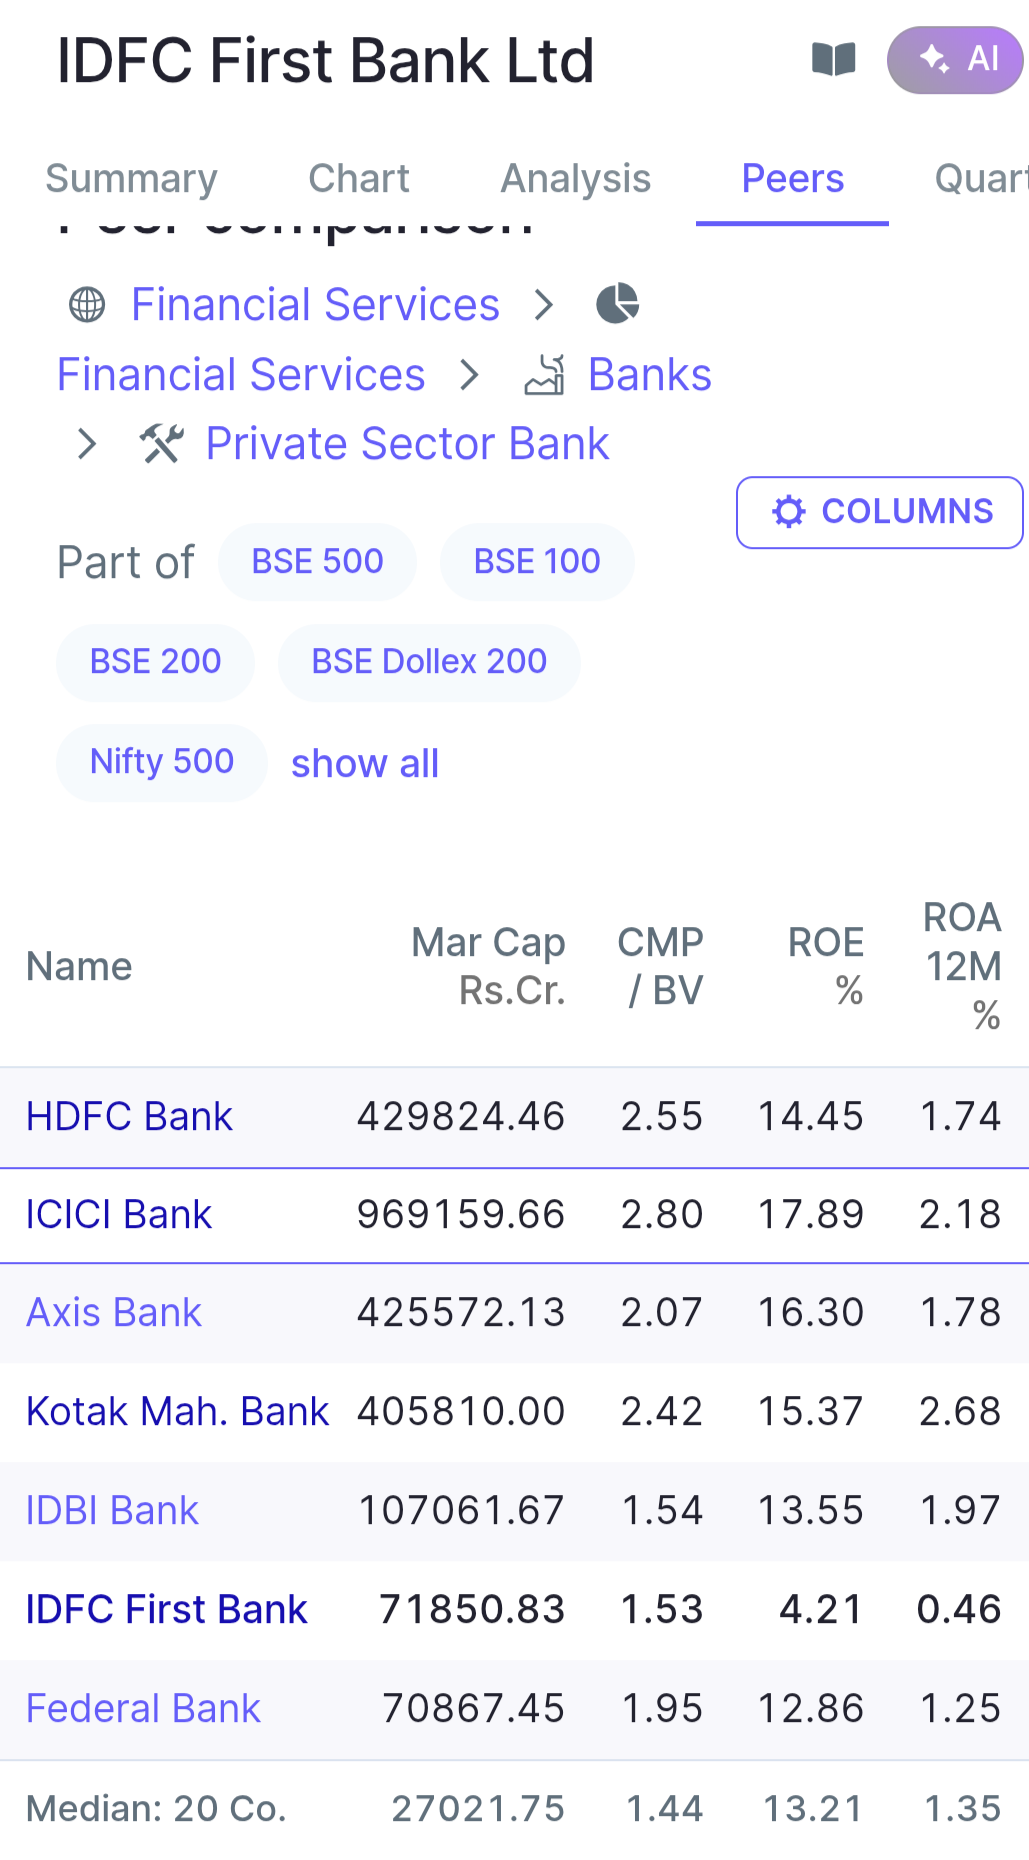
Task: Open Kotak Mah. Bank peer link
Action: point(177,1411)
